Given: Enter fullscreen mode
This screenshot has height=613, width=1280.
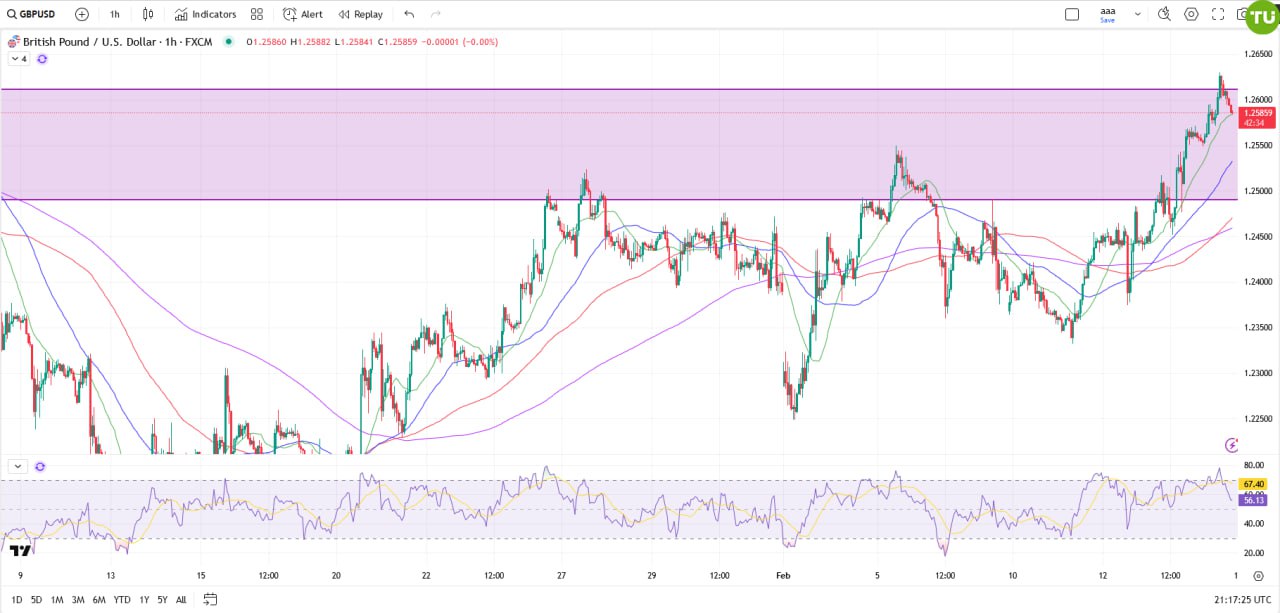Looking at the screenshot, I should (x=1218, y=14).
